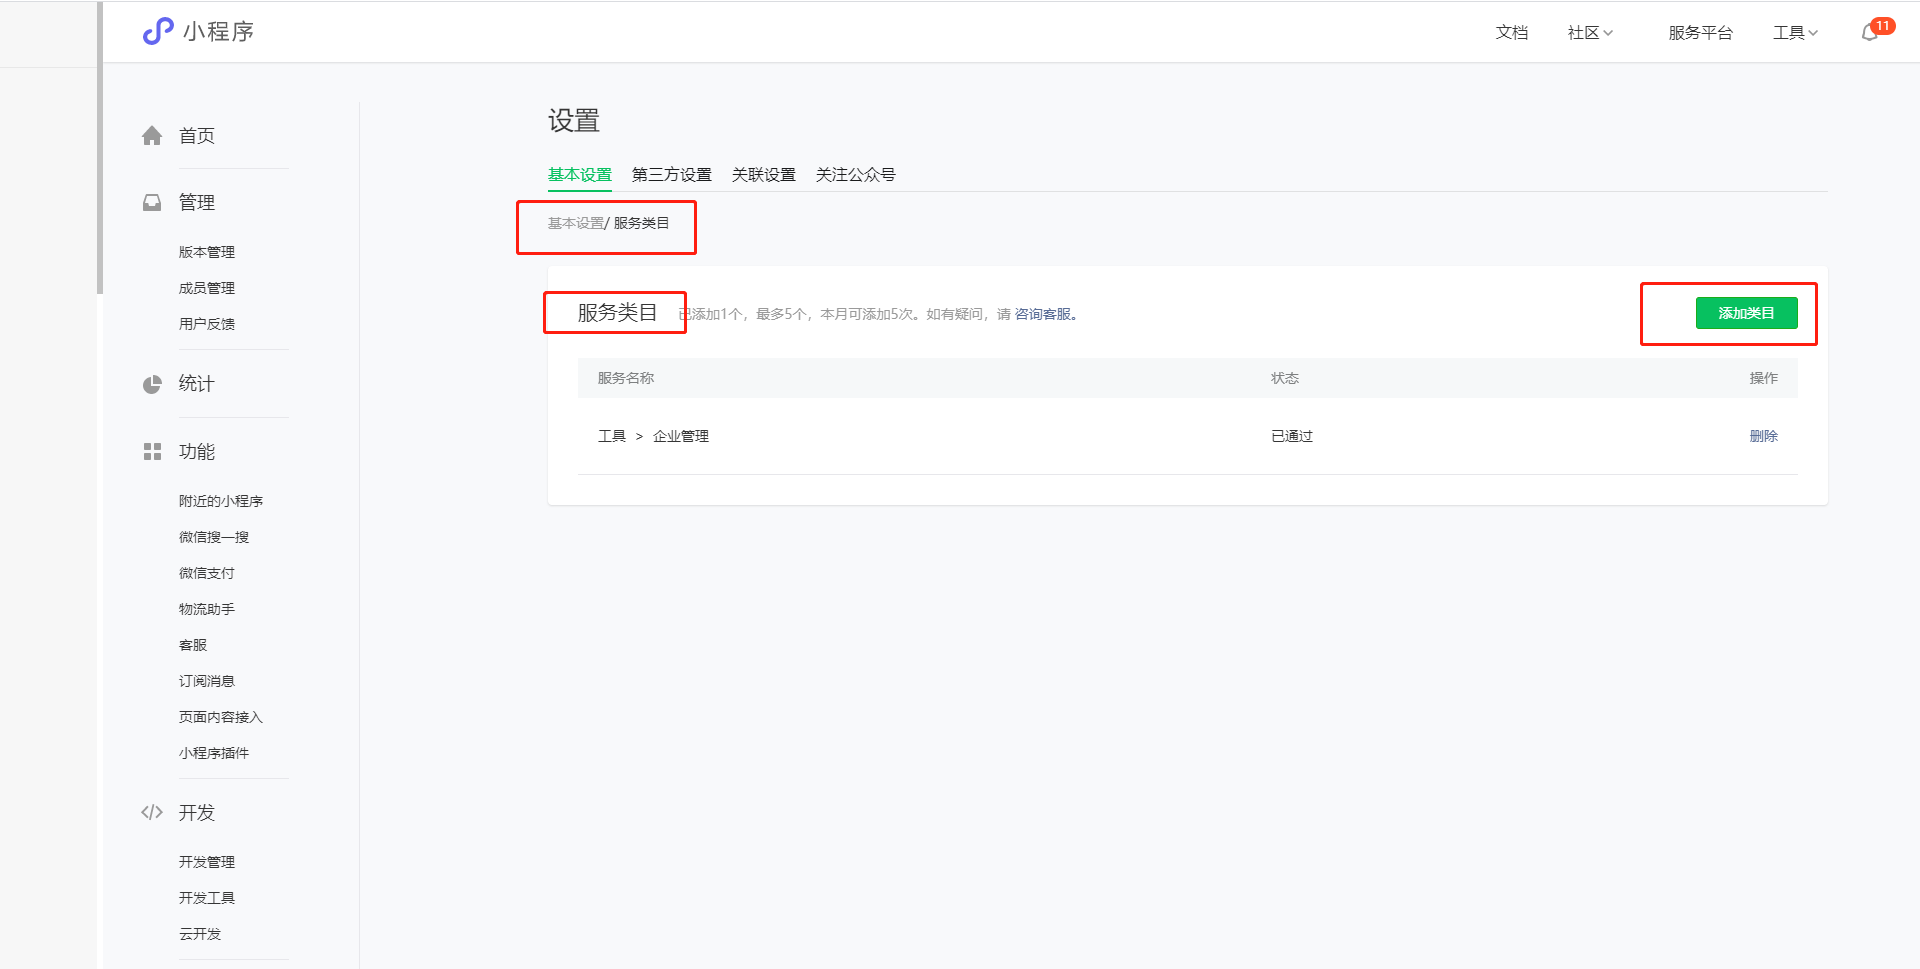
Task: Open 服务平台 in the top navigation
Action: coord(1700,33)
